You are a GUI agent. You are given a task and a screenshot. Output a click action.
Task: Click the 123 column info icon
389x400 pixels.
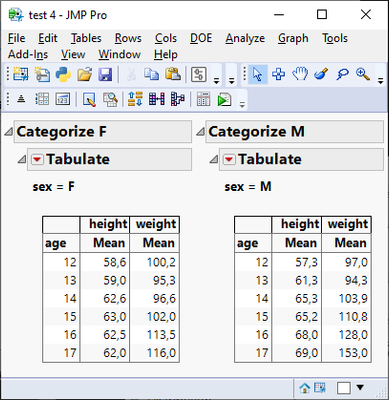click(63, 99)
